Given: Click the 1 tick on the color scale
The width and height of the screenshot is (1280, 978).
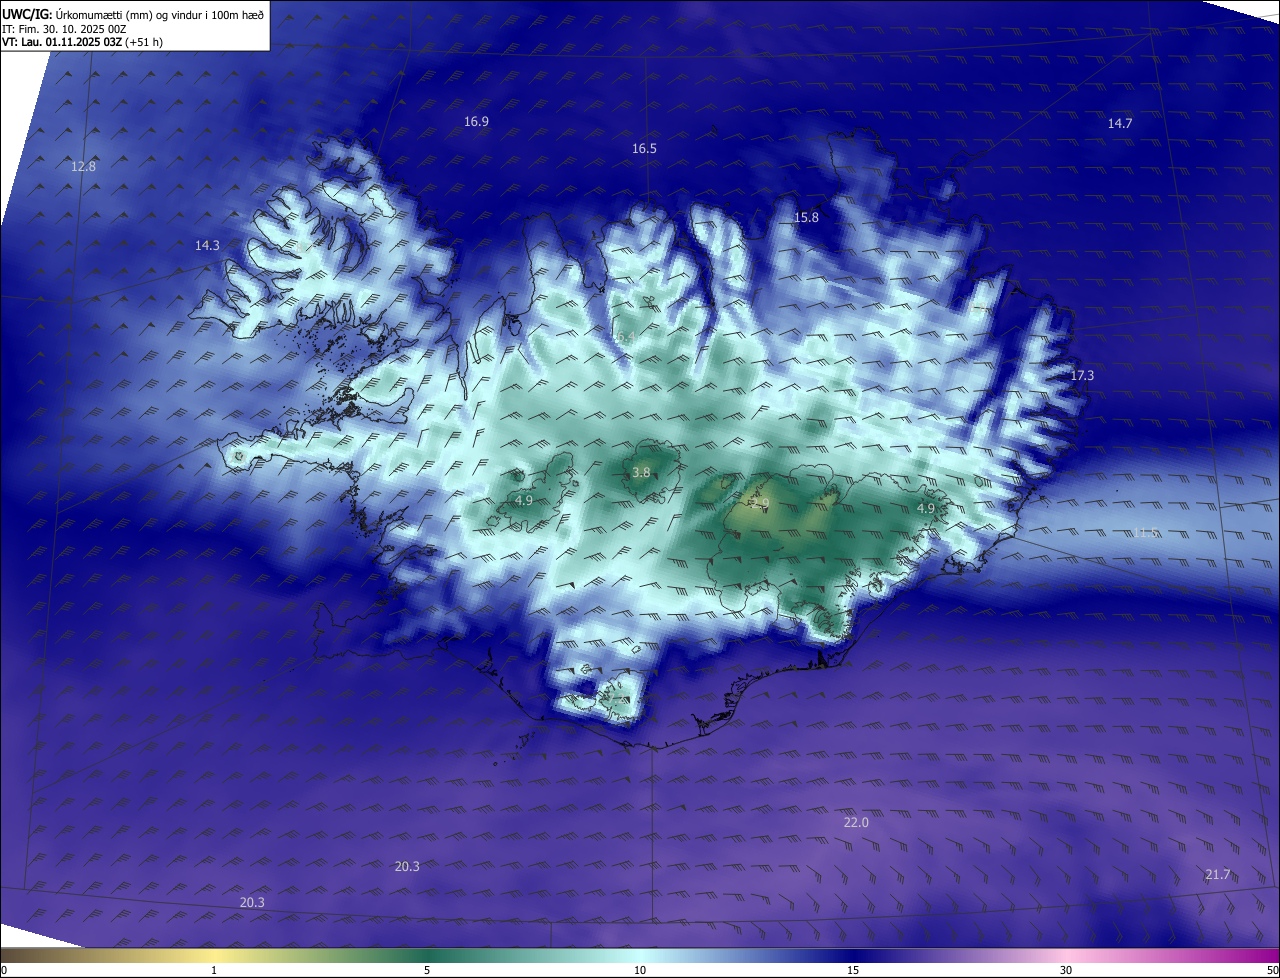Looking at the screenshot, I should coord(214,970).
